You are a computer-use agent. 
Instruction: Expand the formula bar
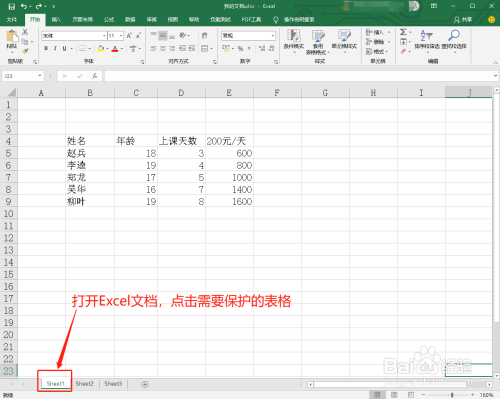495,76
